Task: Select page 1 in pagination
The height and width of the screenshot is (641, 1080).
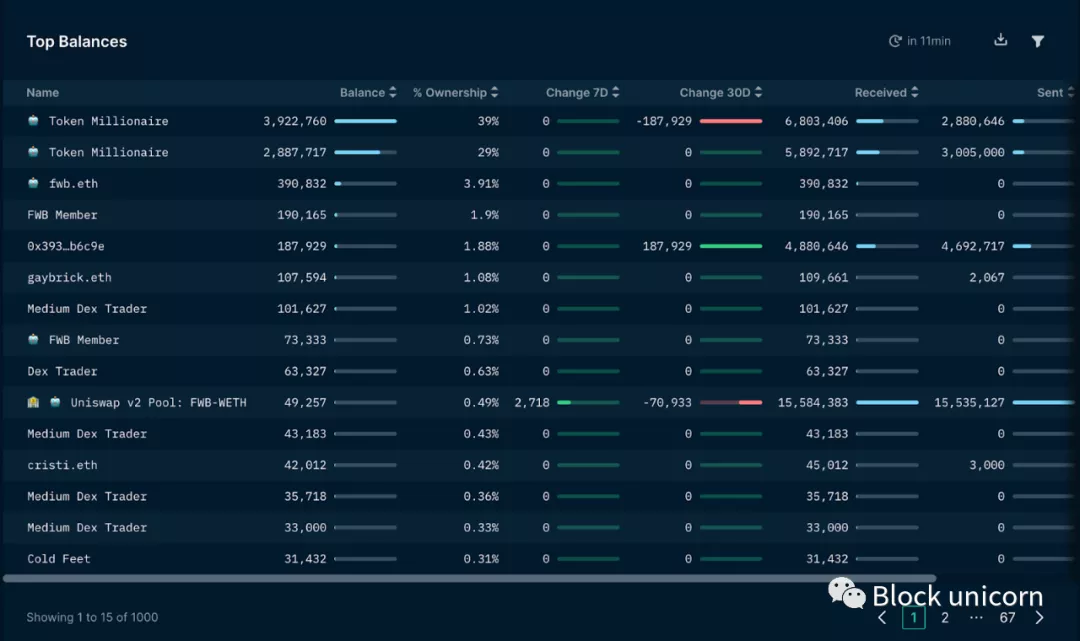Action: point(913,618)
